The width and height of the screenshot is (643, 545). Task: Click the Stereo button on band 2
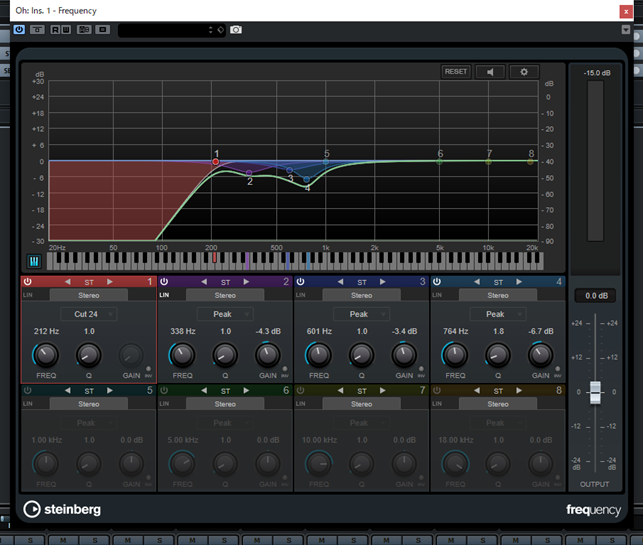click(x=225, y=296)
